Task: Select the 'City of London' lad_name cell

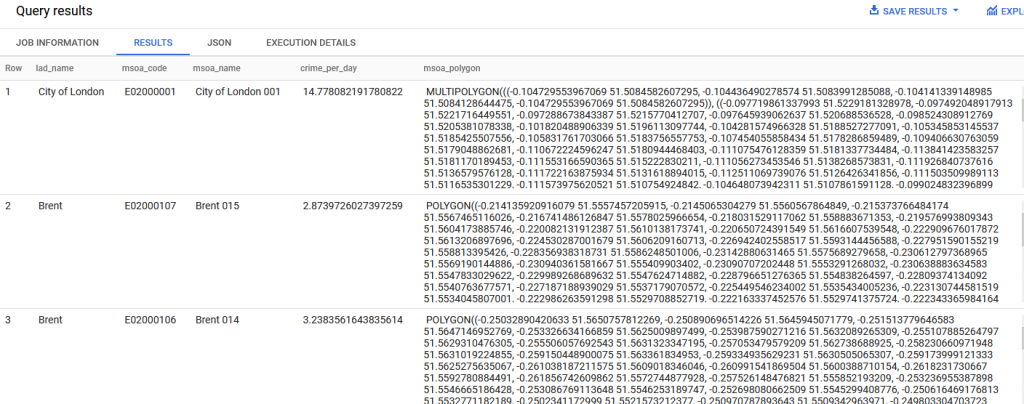Action: [71, 92]
